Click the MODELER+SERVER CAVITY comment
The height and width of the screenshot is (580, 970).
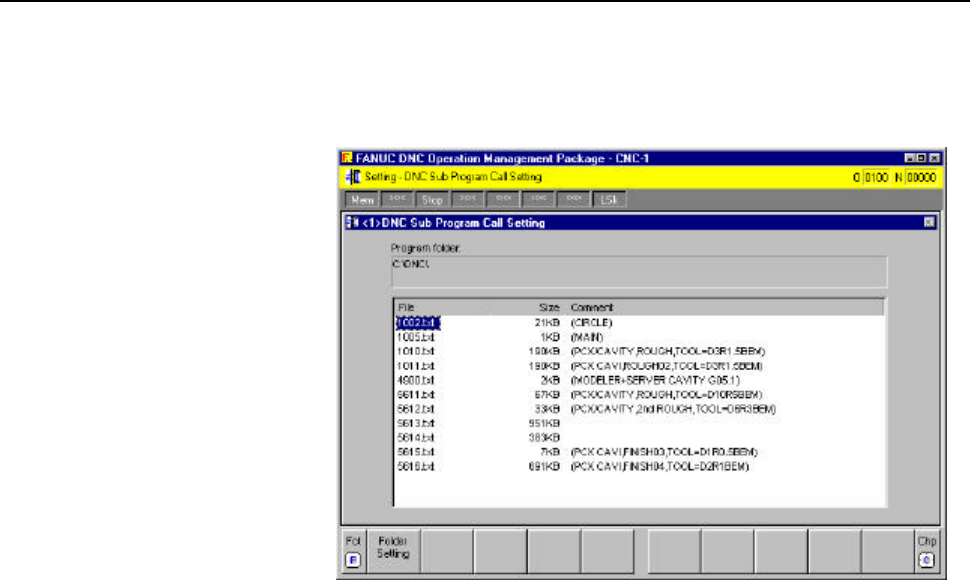pos(655,380)
